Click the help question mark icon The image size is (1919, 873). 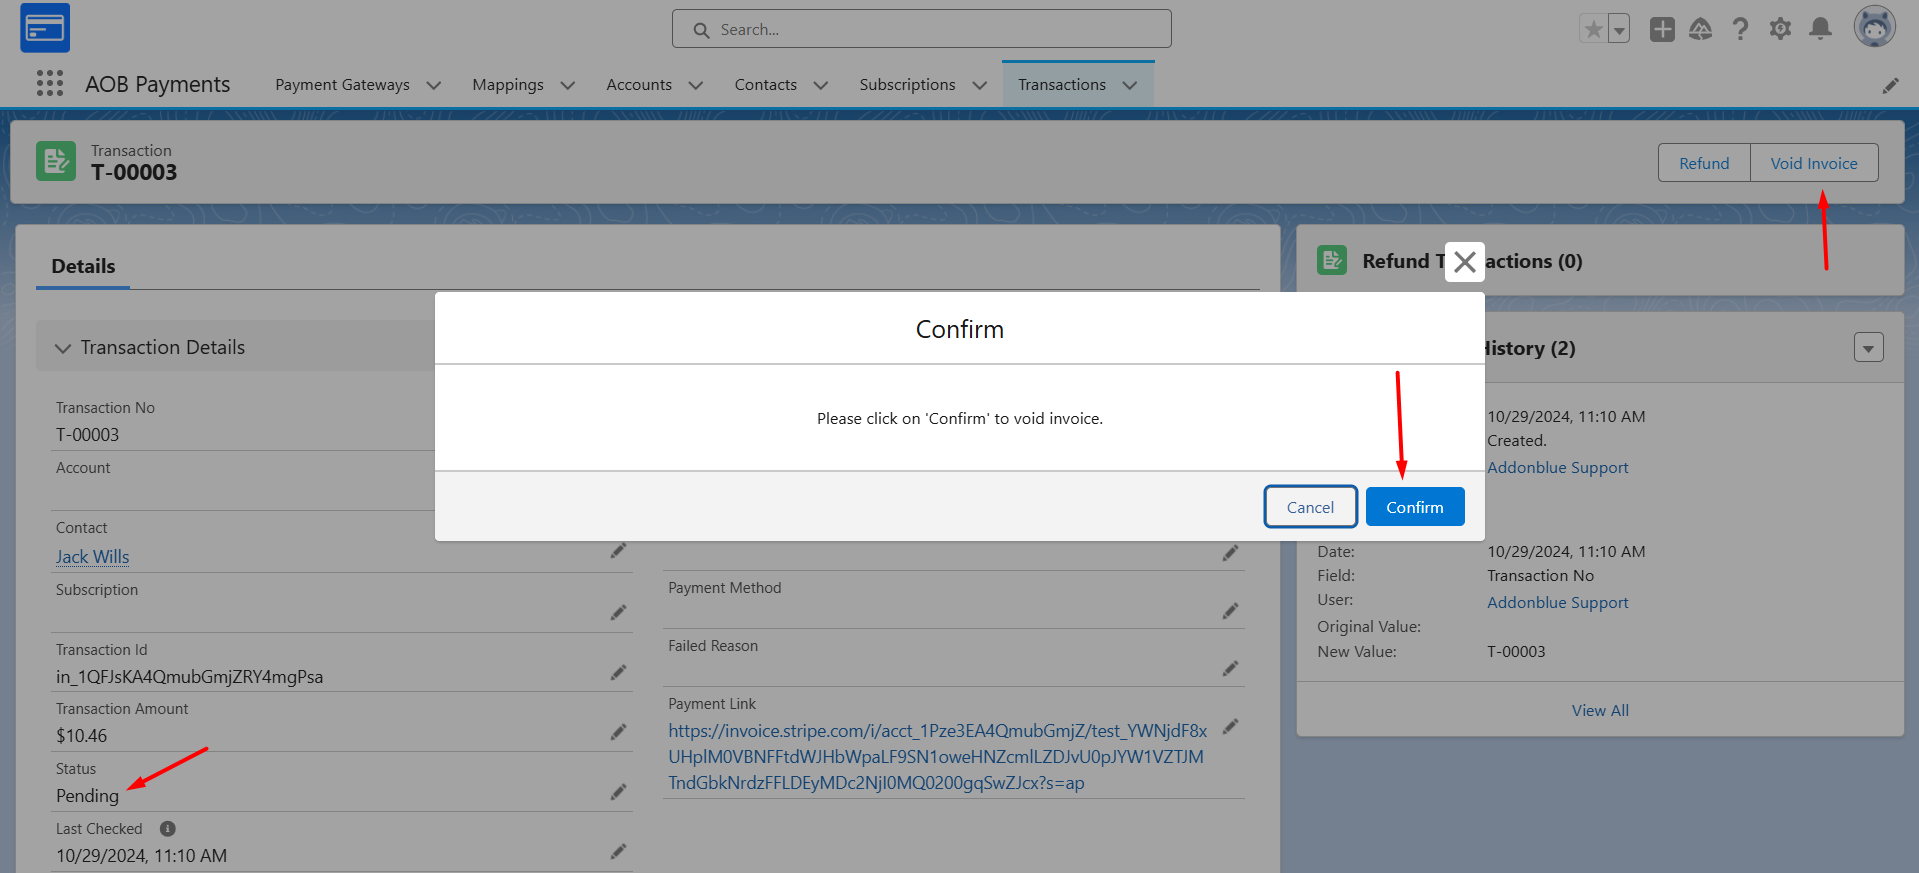pyautogui.click(x=1740, y=29)
